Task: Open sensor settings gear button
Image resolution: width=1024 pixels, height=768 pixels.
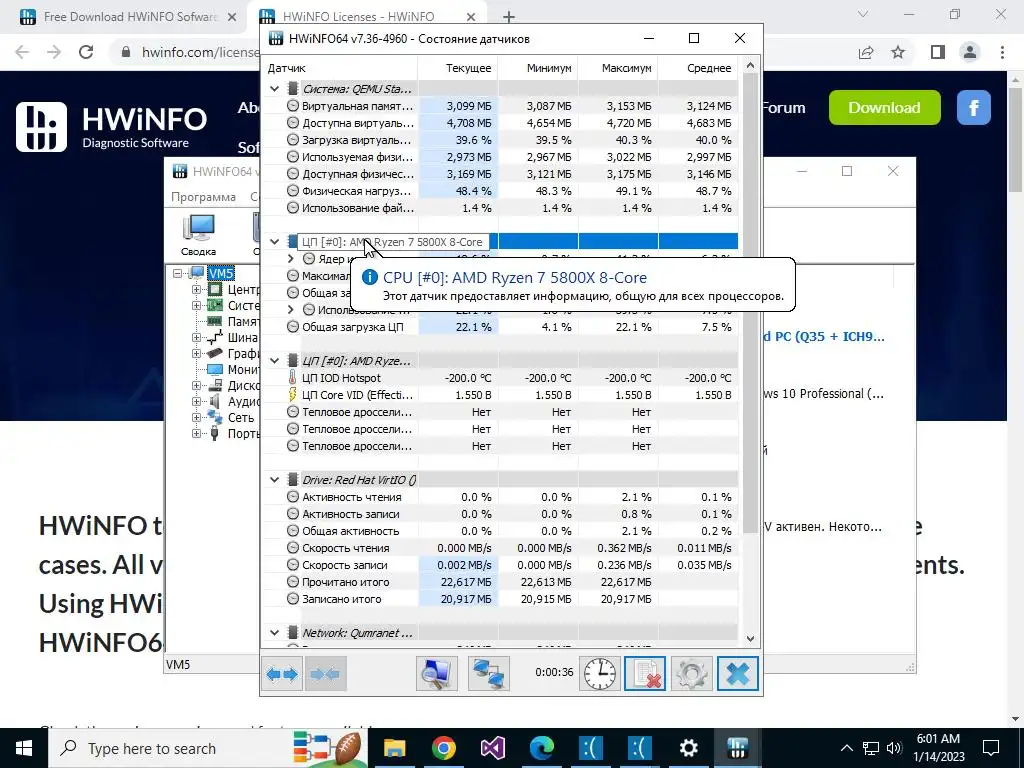Action: pos(692,673)
